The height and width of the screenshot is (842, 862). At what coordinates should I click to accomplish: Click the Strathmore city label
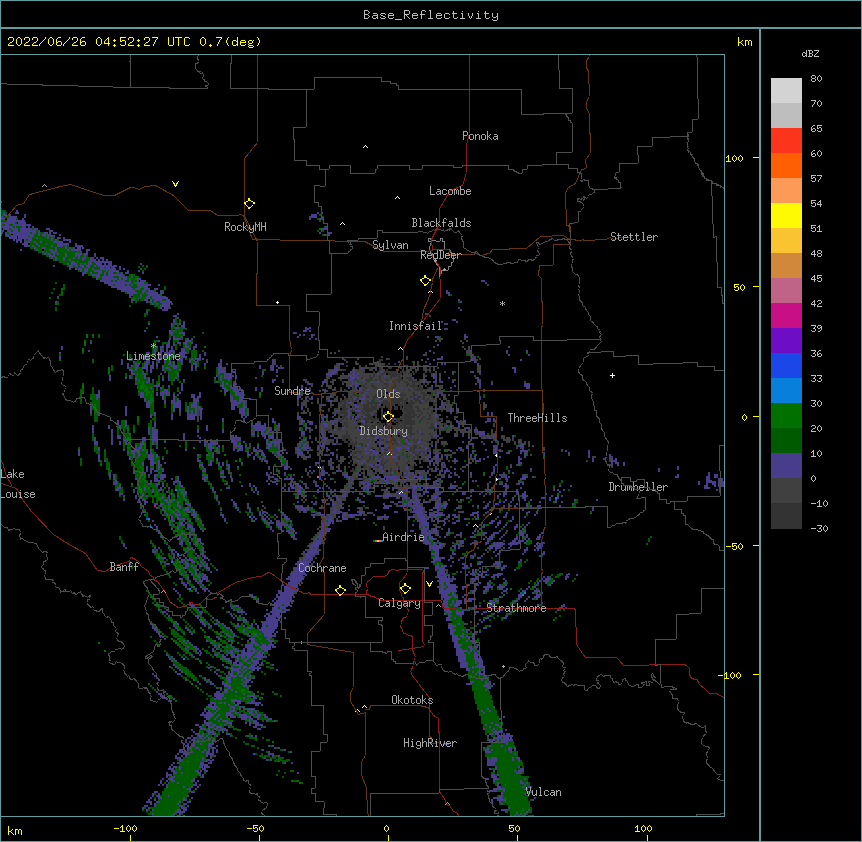[x=516, y=608]
